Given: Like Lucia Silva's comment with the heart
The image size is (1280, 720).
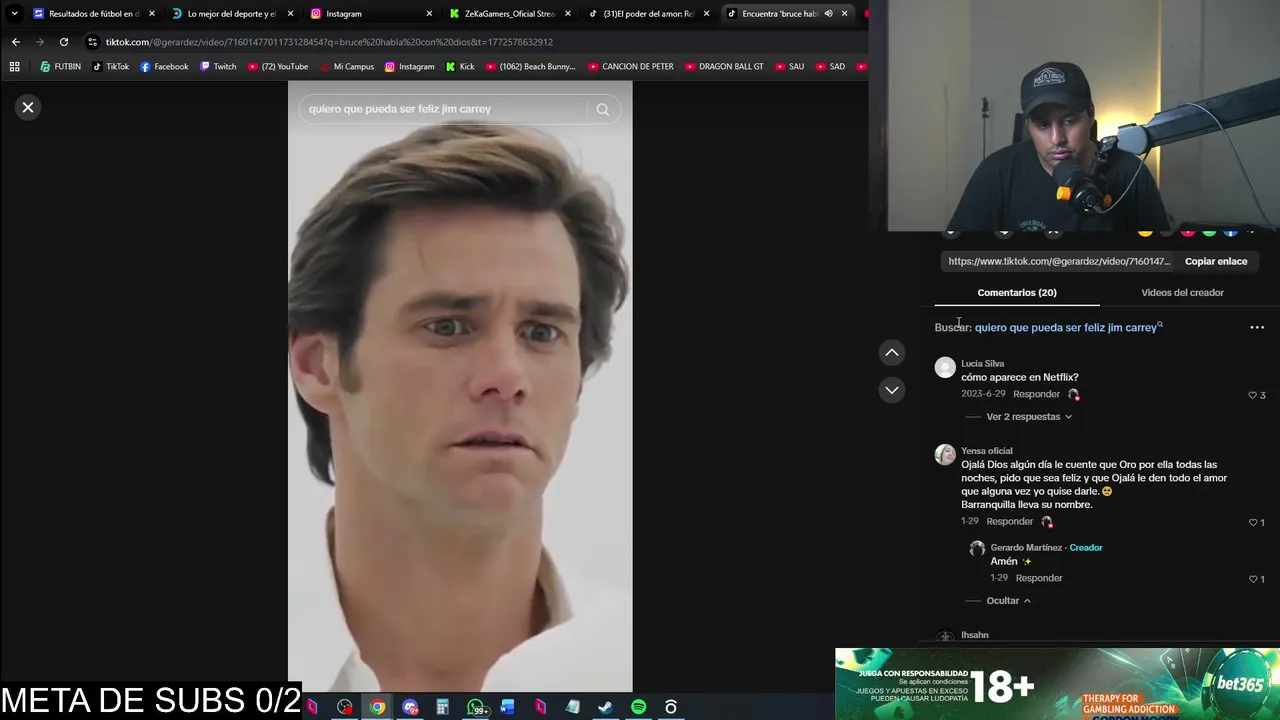Looking at the screenshot, I should (x=1252, y=395).
